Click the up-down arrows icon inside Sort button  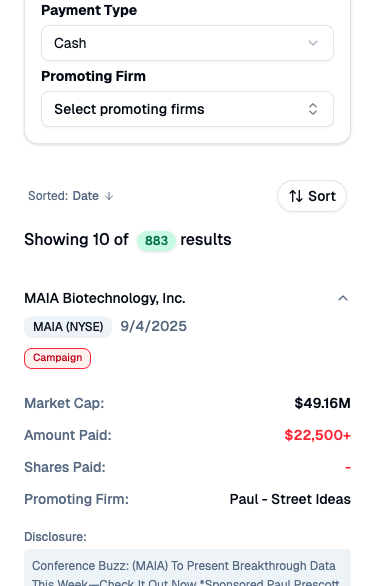click(x=296, y=196)
